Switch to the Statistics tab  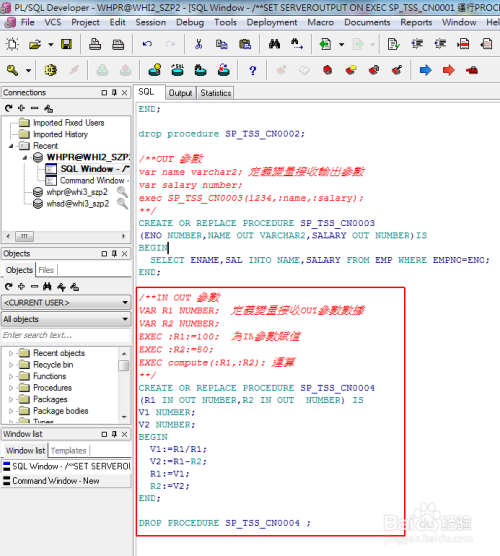pyautogui.click(x=216, y=93)
